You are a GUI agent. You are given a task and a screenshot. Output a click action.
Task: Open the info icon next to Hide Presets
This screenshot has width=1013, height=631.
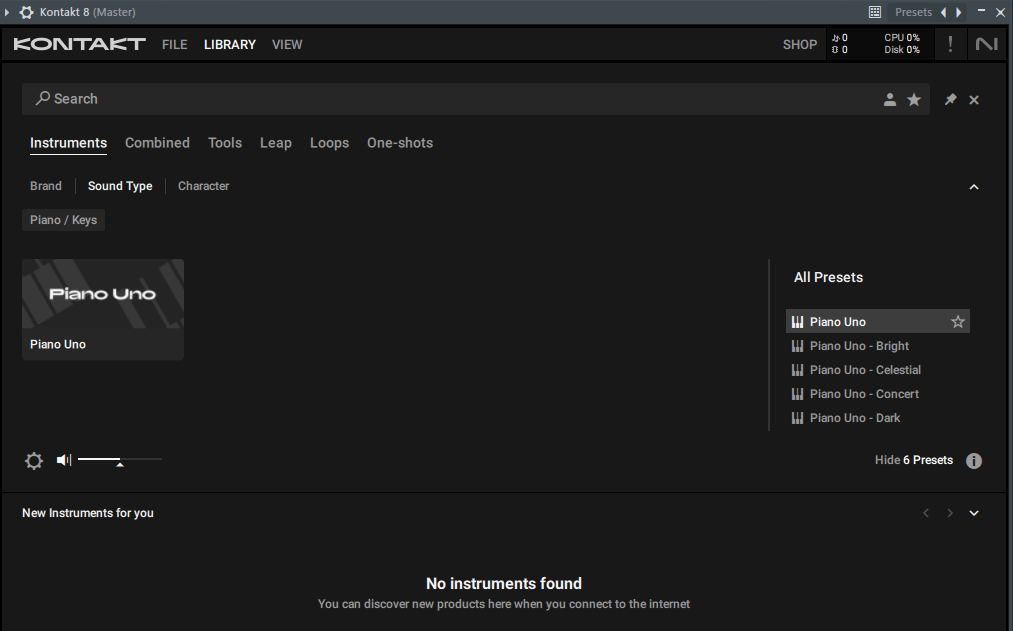pos(974,460)
